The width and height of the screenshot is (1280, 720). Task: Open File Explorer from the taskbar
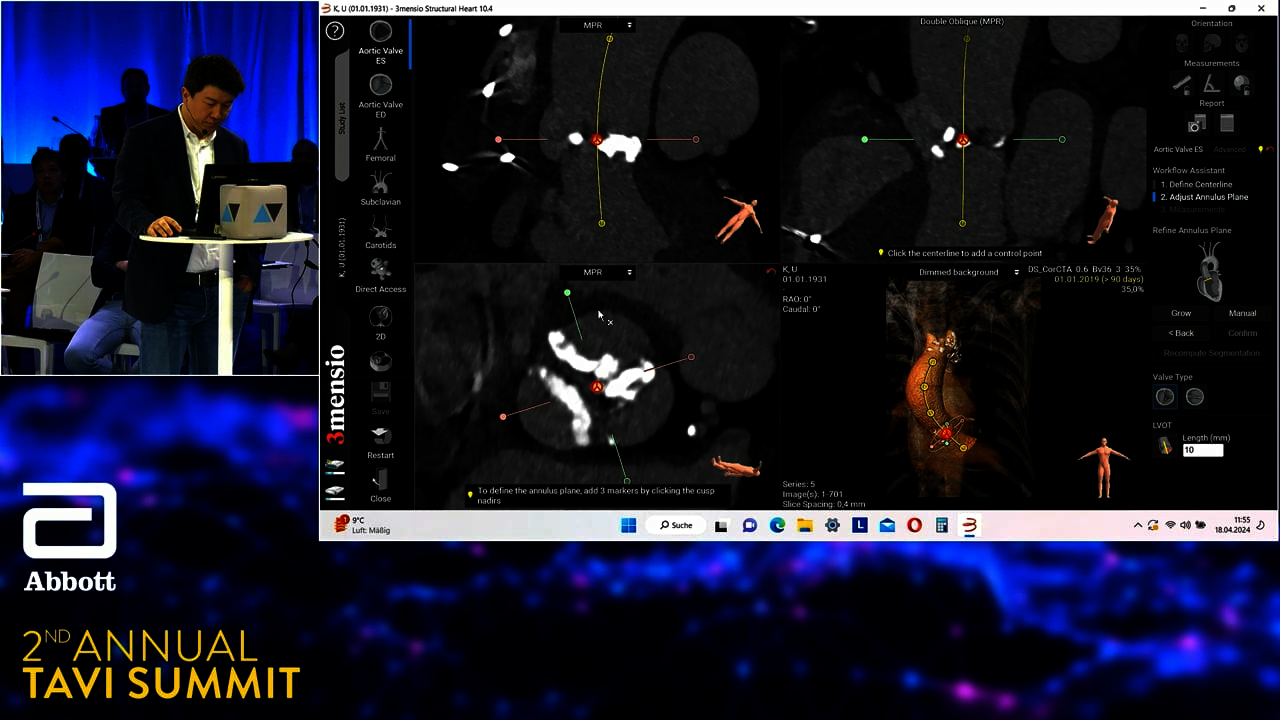pyautogui.click(x=804, y=525)
